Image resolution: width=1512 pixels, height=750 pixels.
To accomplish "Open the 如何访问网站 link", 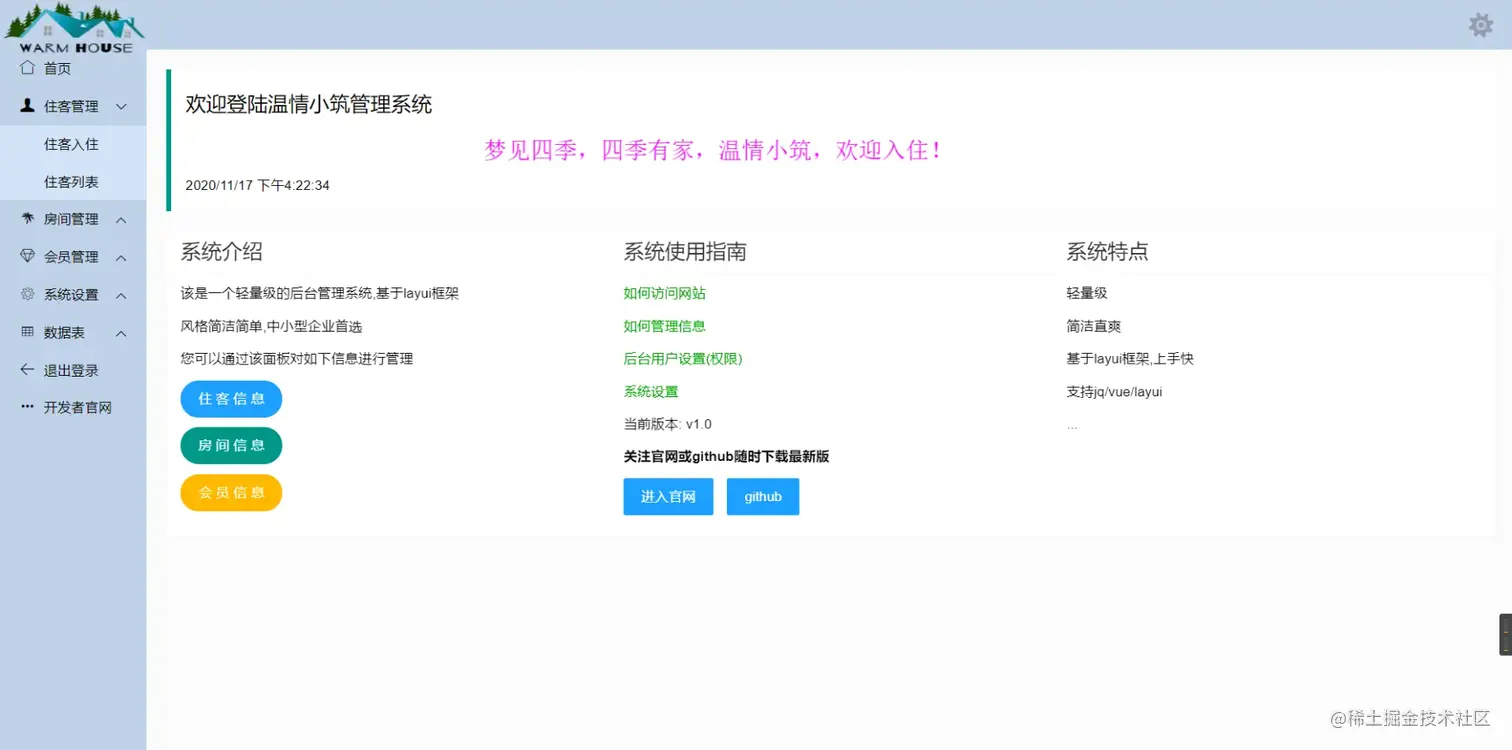I will (x=665, y=293).
